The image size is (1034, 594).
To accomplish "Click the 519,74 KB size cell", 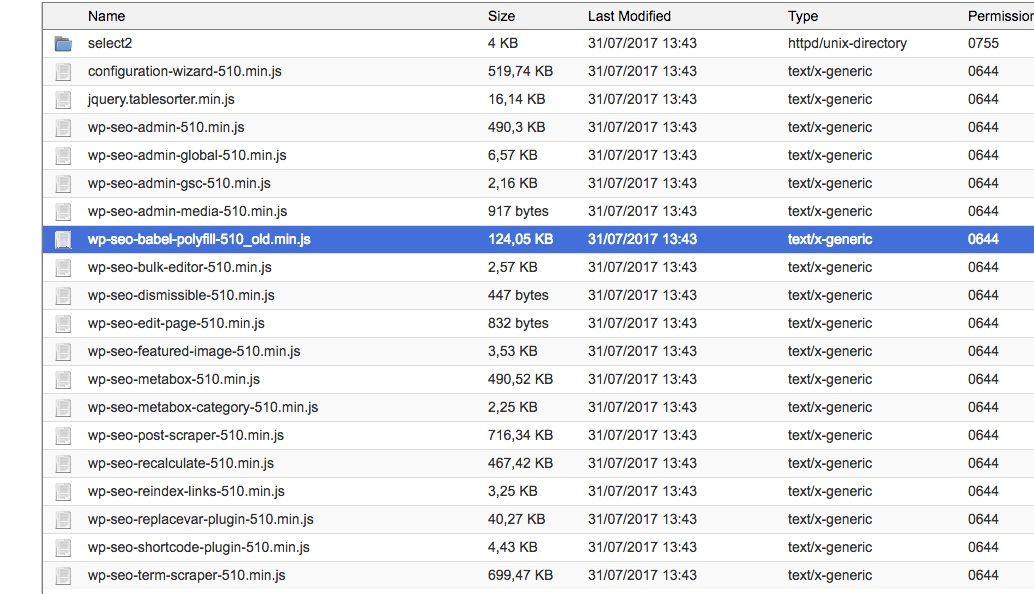I will pos(520,71).
